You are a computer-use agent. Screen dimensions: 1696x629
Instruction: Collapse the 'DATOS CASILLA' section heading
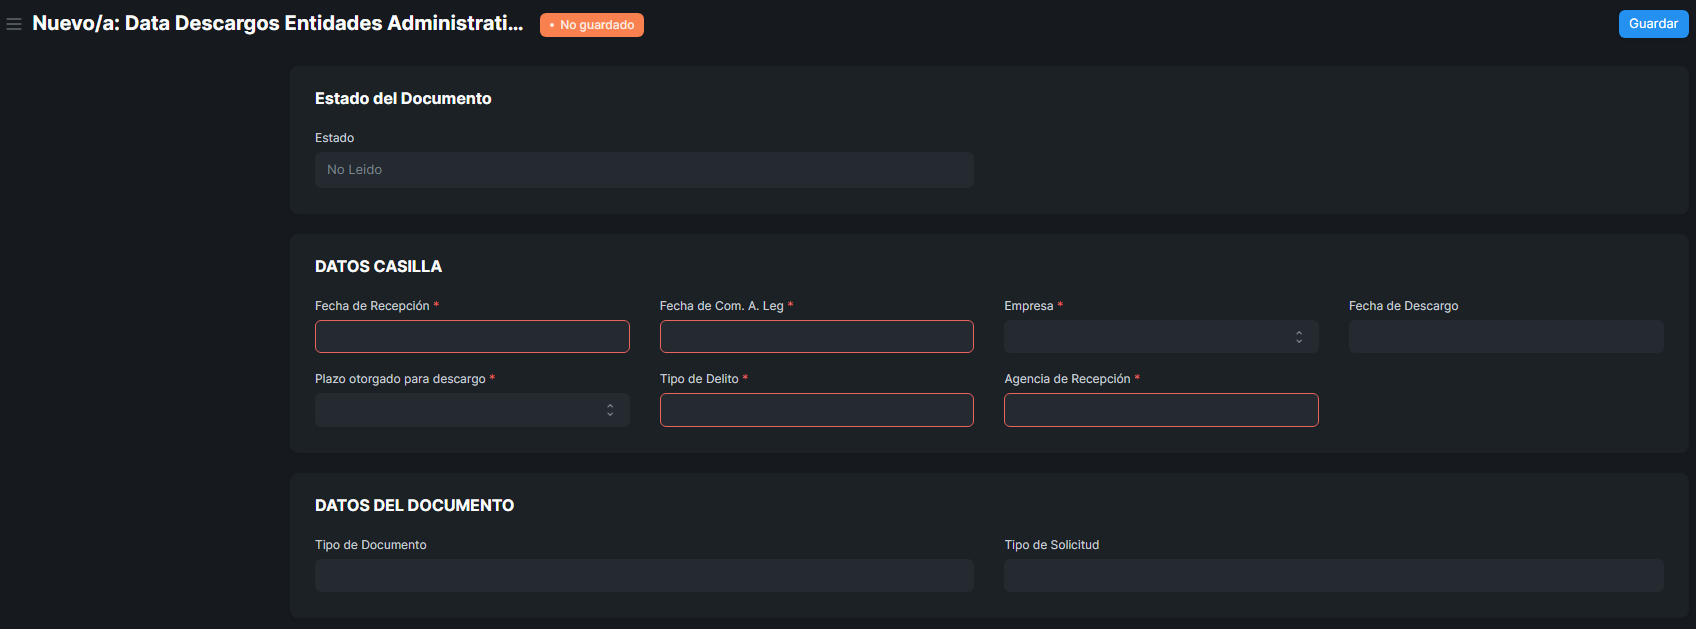tap(378, 266)
